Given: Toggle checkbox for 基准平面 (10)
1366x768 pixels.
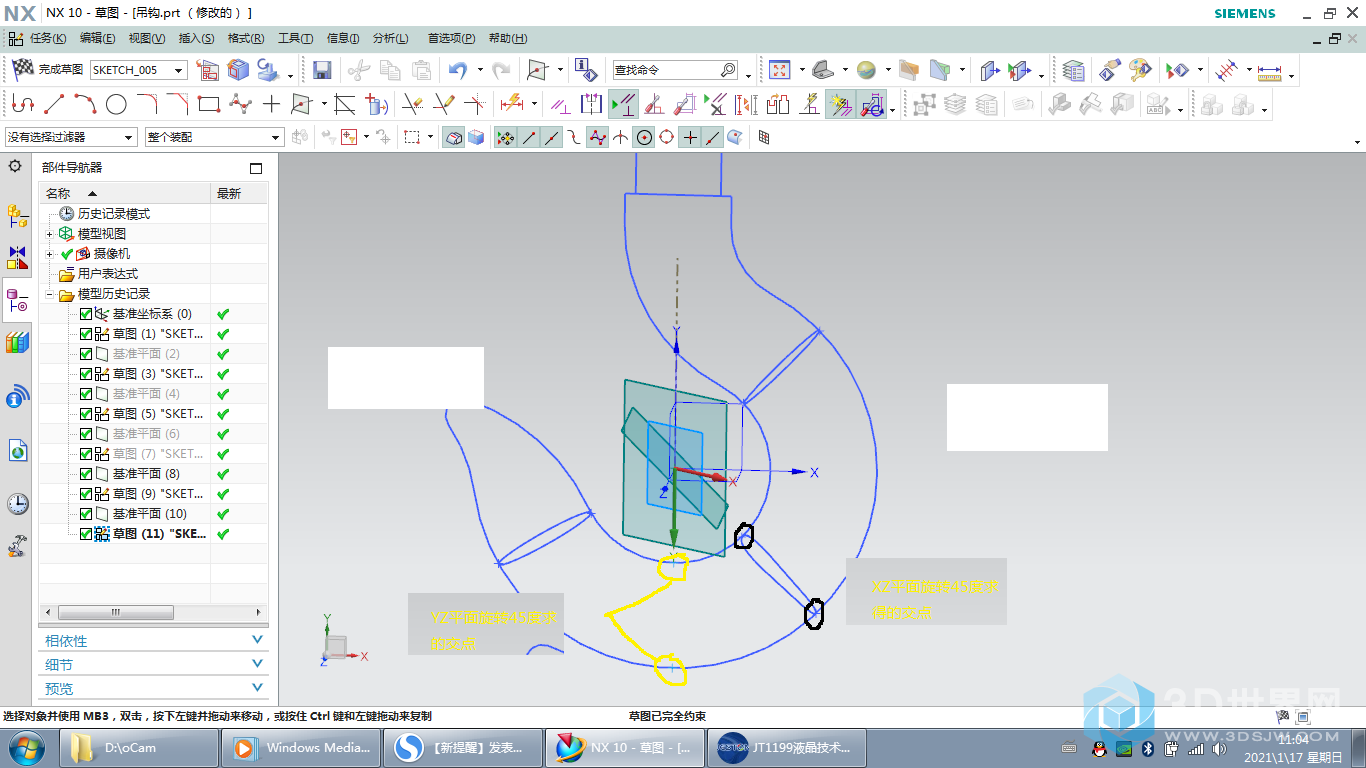Looking at the screenshot, I should click(86, 514).
